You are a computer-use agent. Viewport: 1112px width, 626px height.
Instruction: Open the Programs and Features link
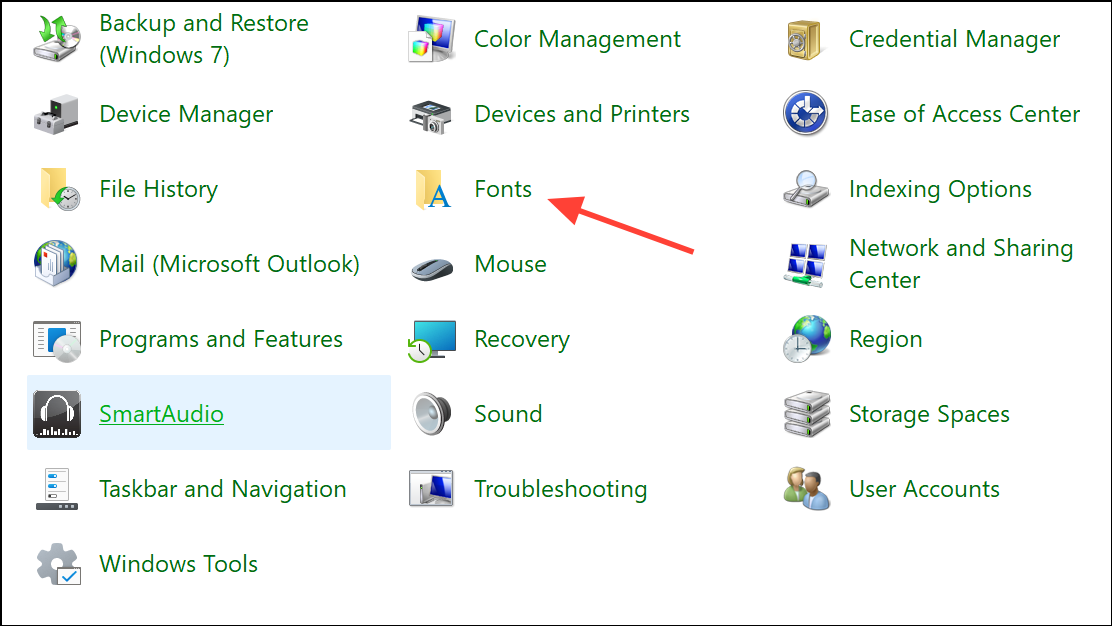click(x=221, y=339)
